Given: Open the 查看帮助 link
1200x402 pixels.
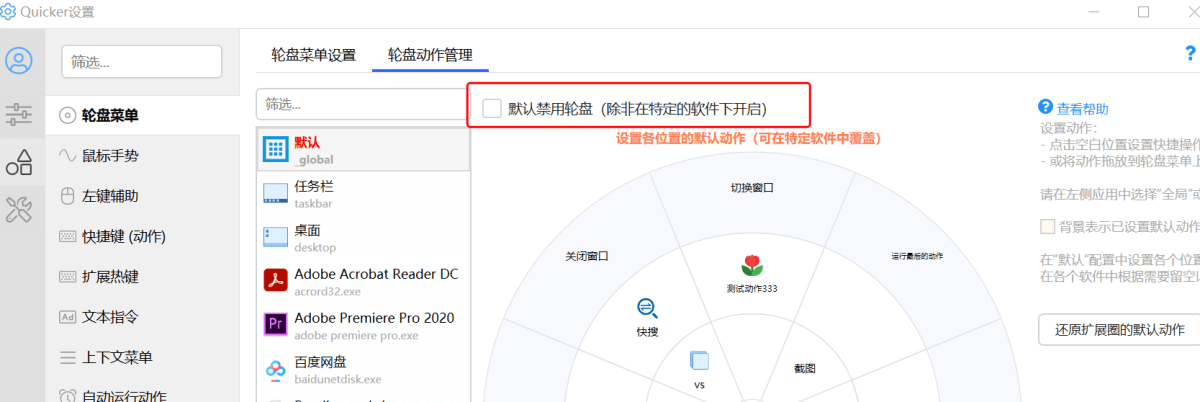Looking at the screenshot, I should click(x=1083, y=109).
